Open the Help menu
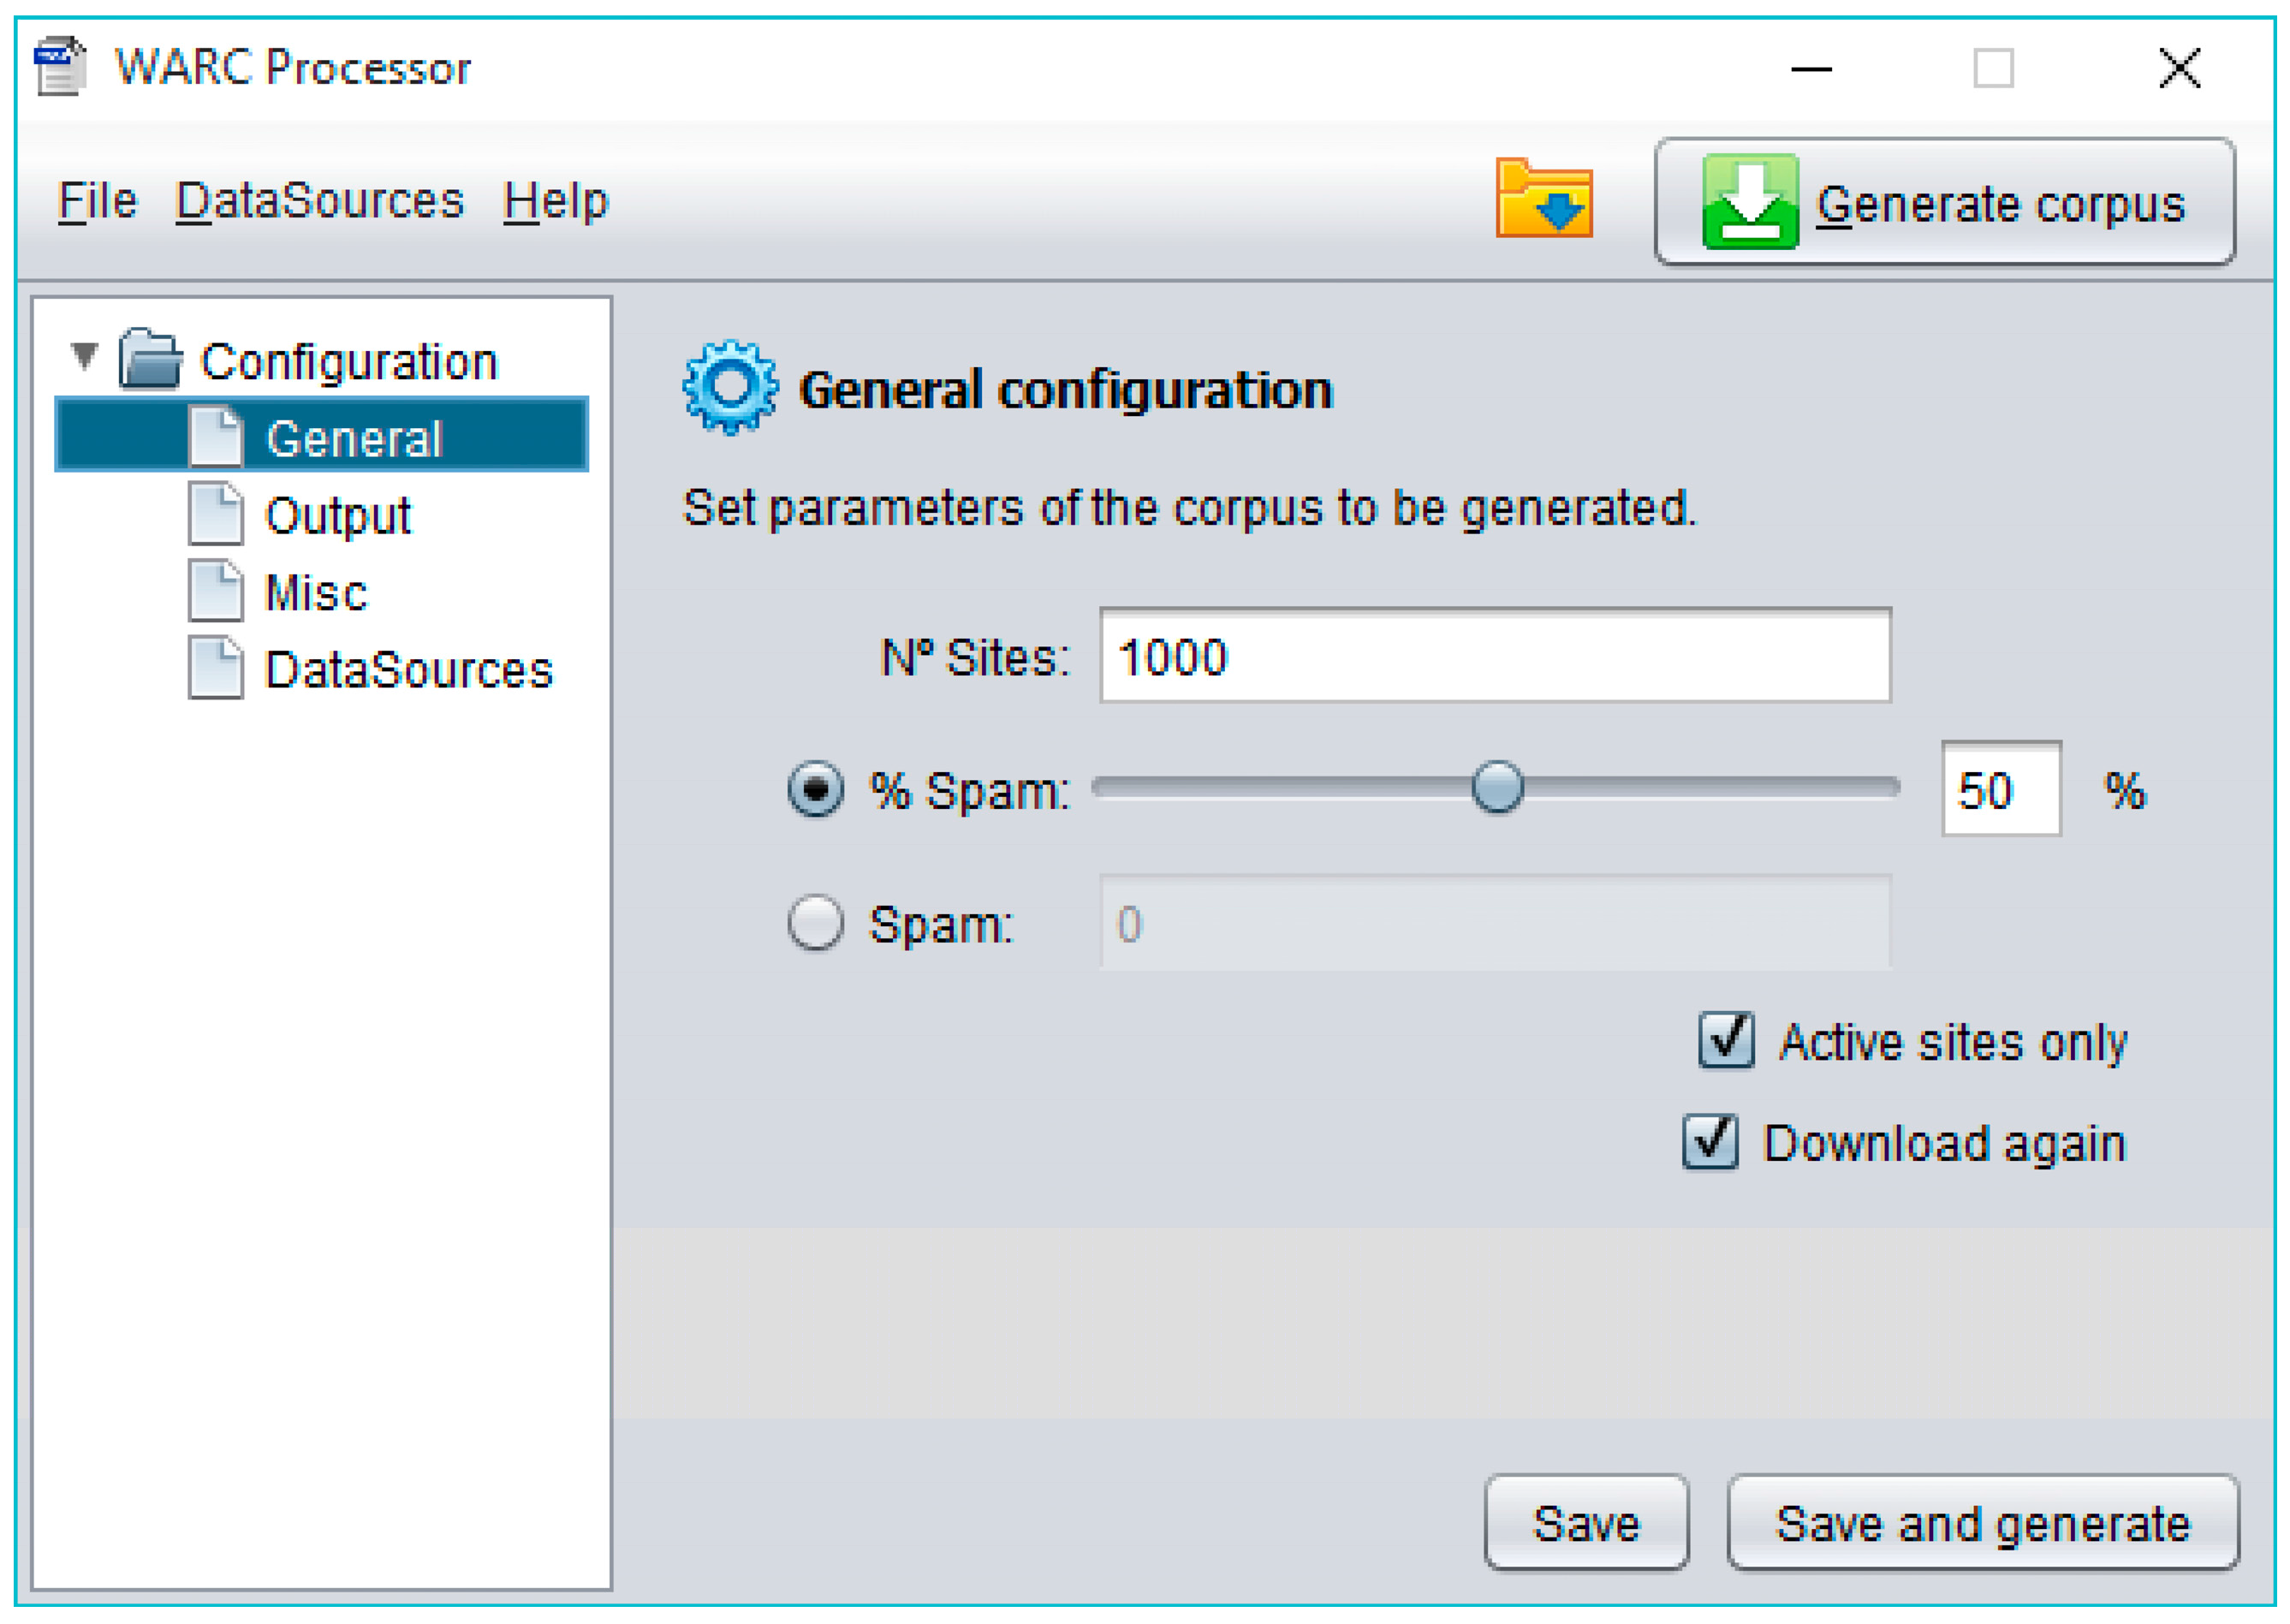 click(555, 201)
